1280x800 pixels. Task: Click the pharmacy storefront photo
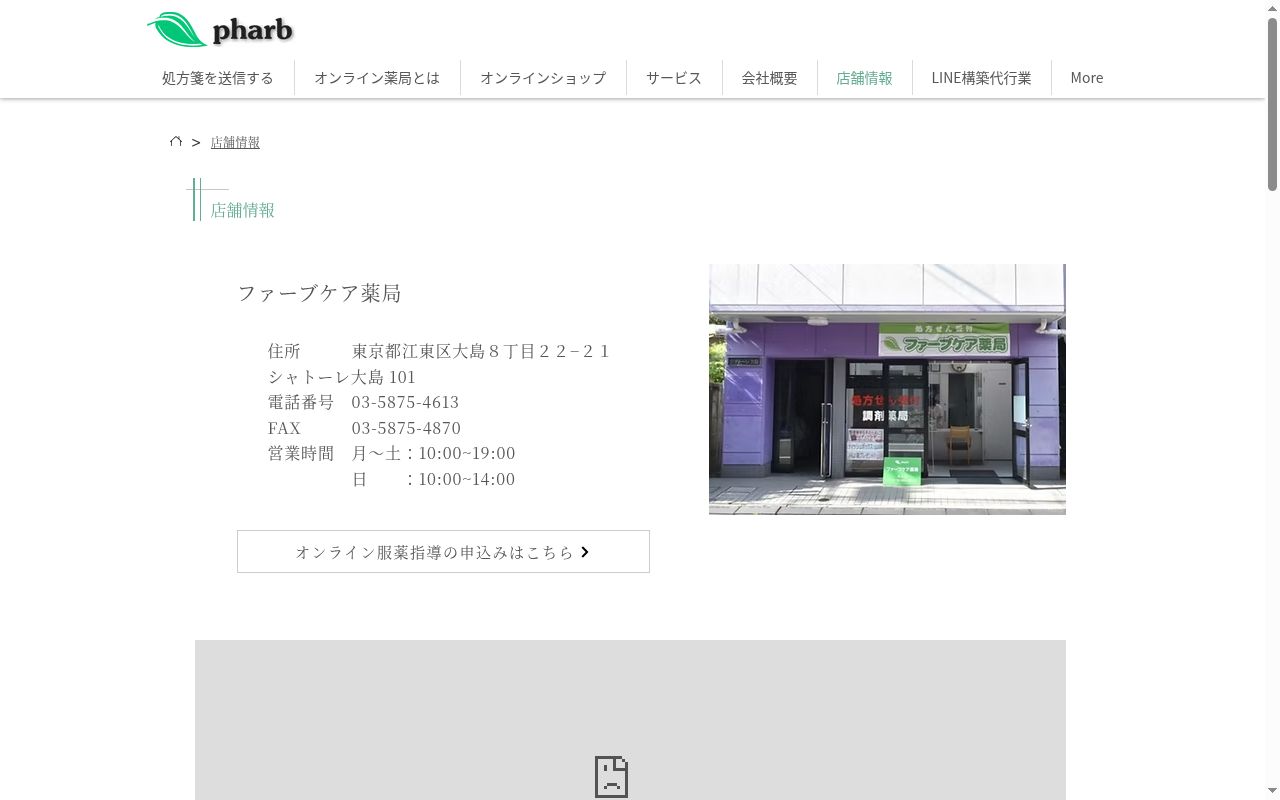(887, 389)
